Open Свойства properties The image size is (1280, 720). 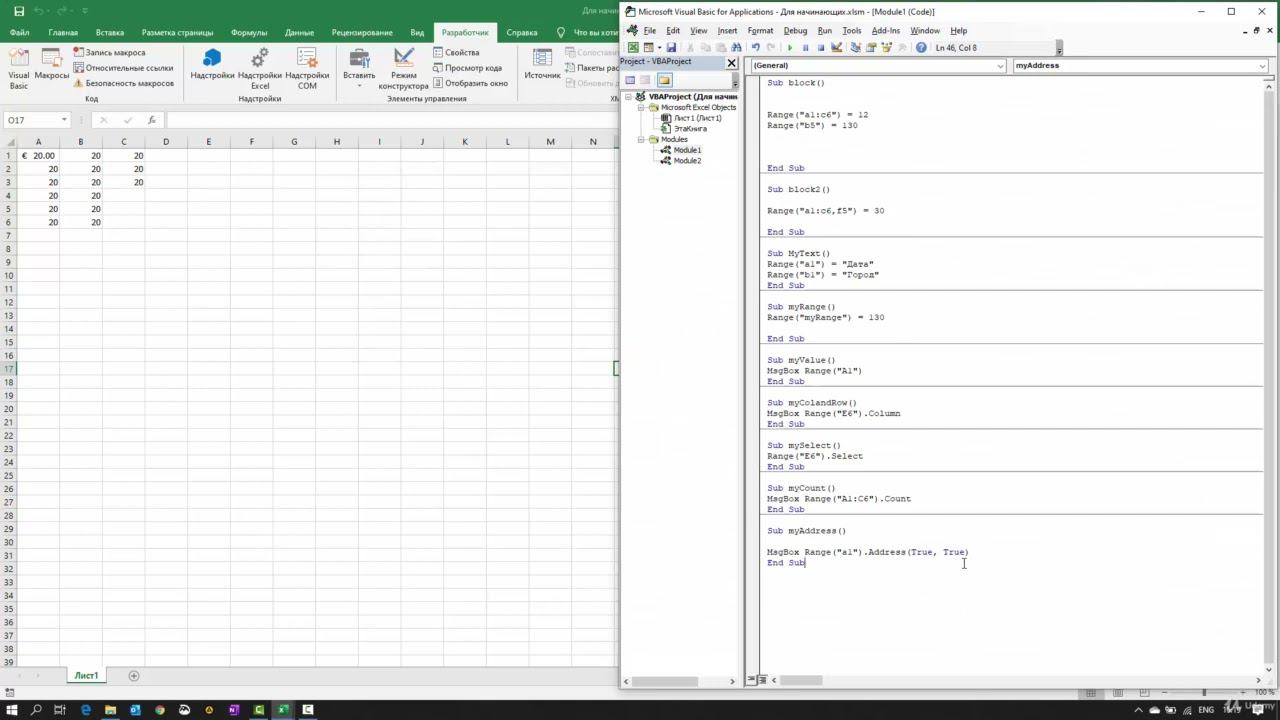455,52
